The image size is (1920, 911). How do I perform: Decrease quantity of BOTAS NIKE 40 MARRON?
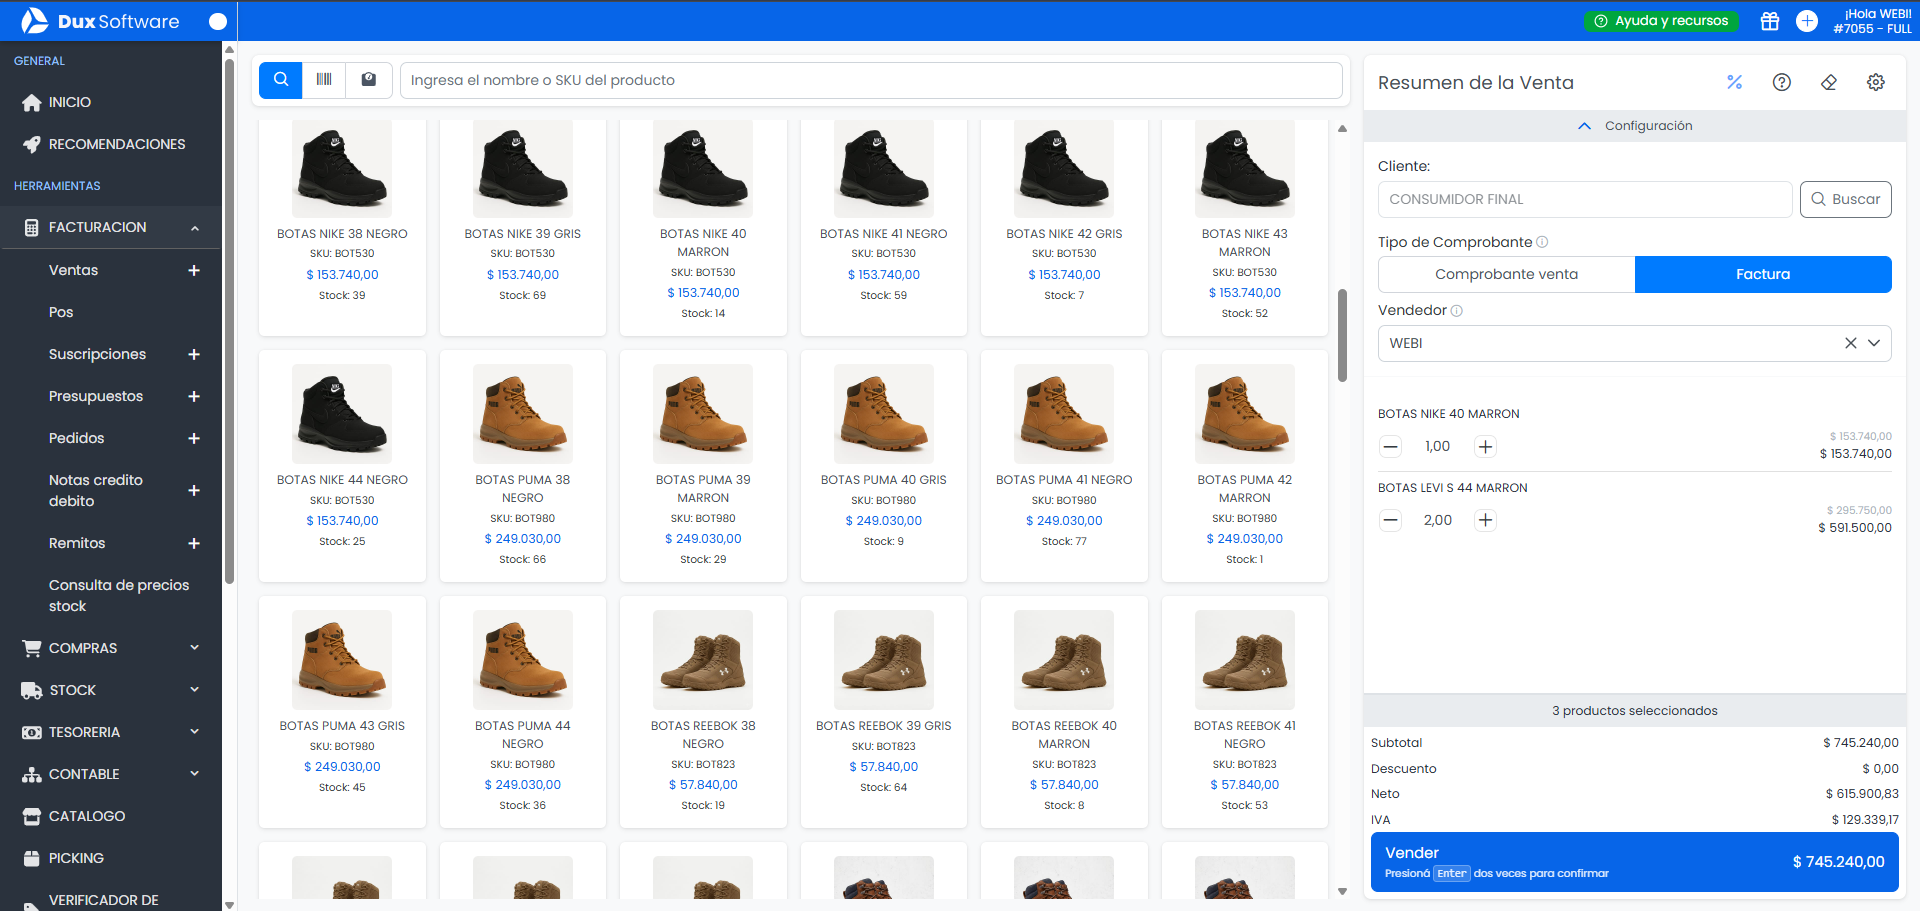pyautogui.click(x=1390, y=447)
